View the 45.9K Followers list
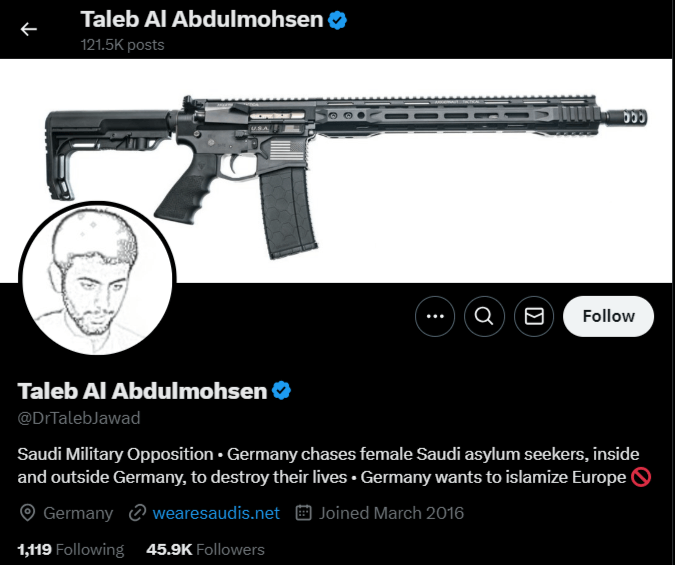This screenshot has width=675, height=565. click(x=205, y=549)
